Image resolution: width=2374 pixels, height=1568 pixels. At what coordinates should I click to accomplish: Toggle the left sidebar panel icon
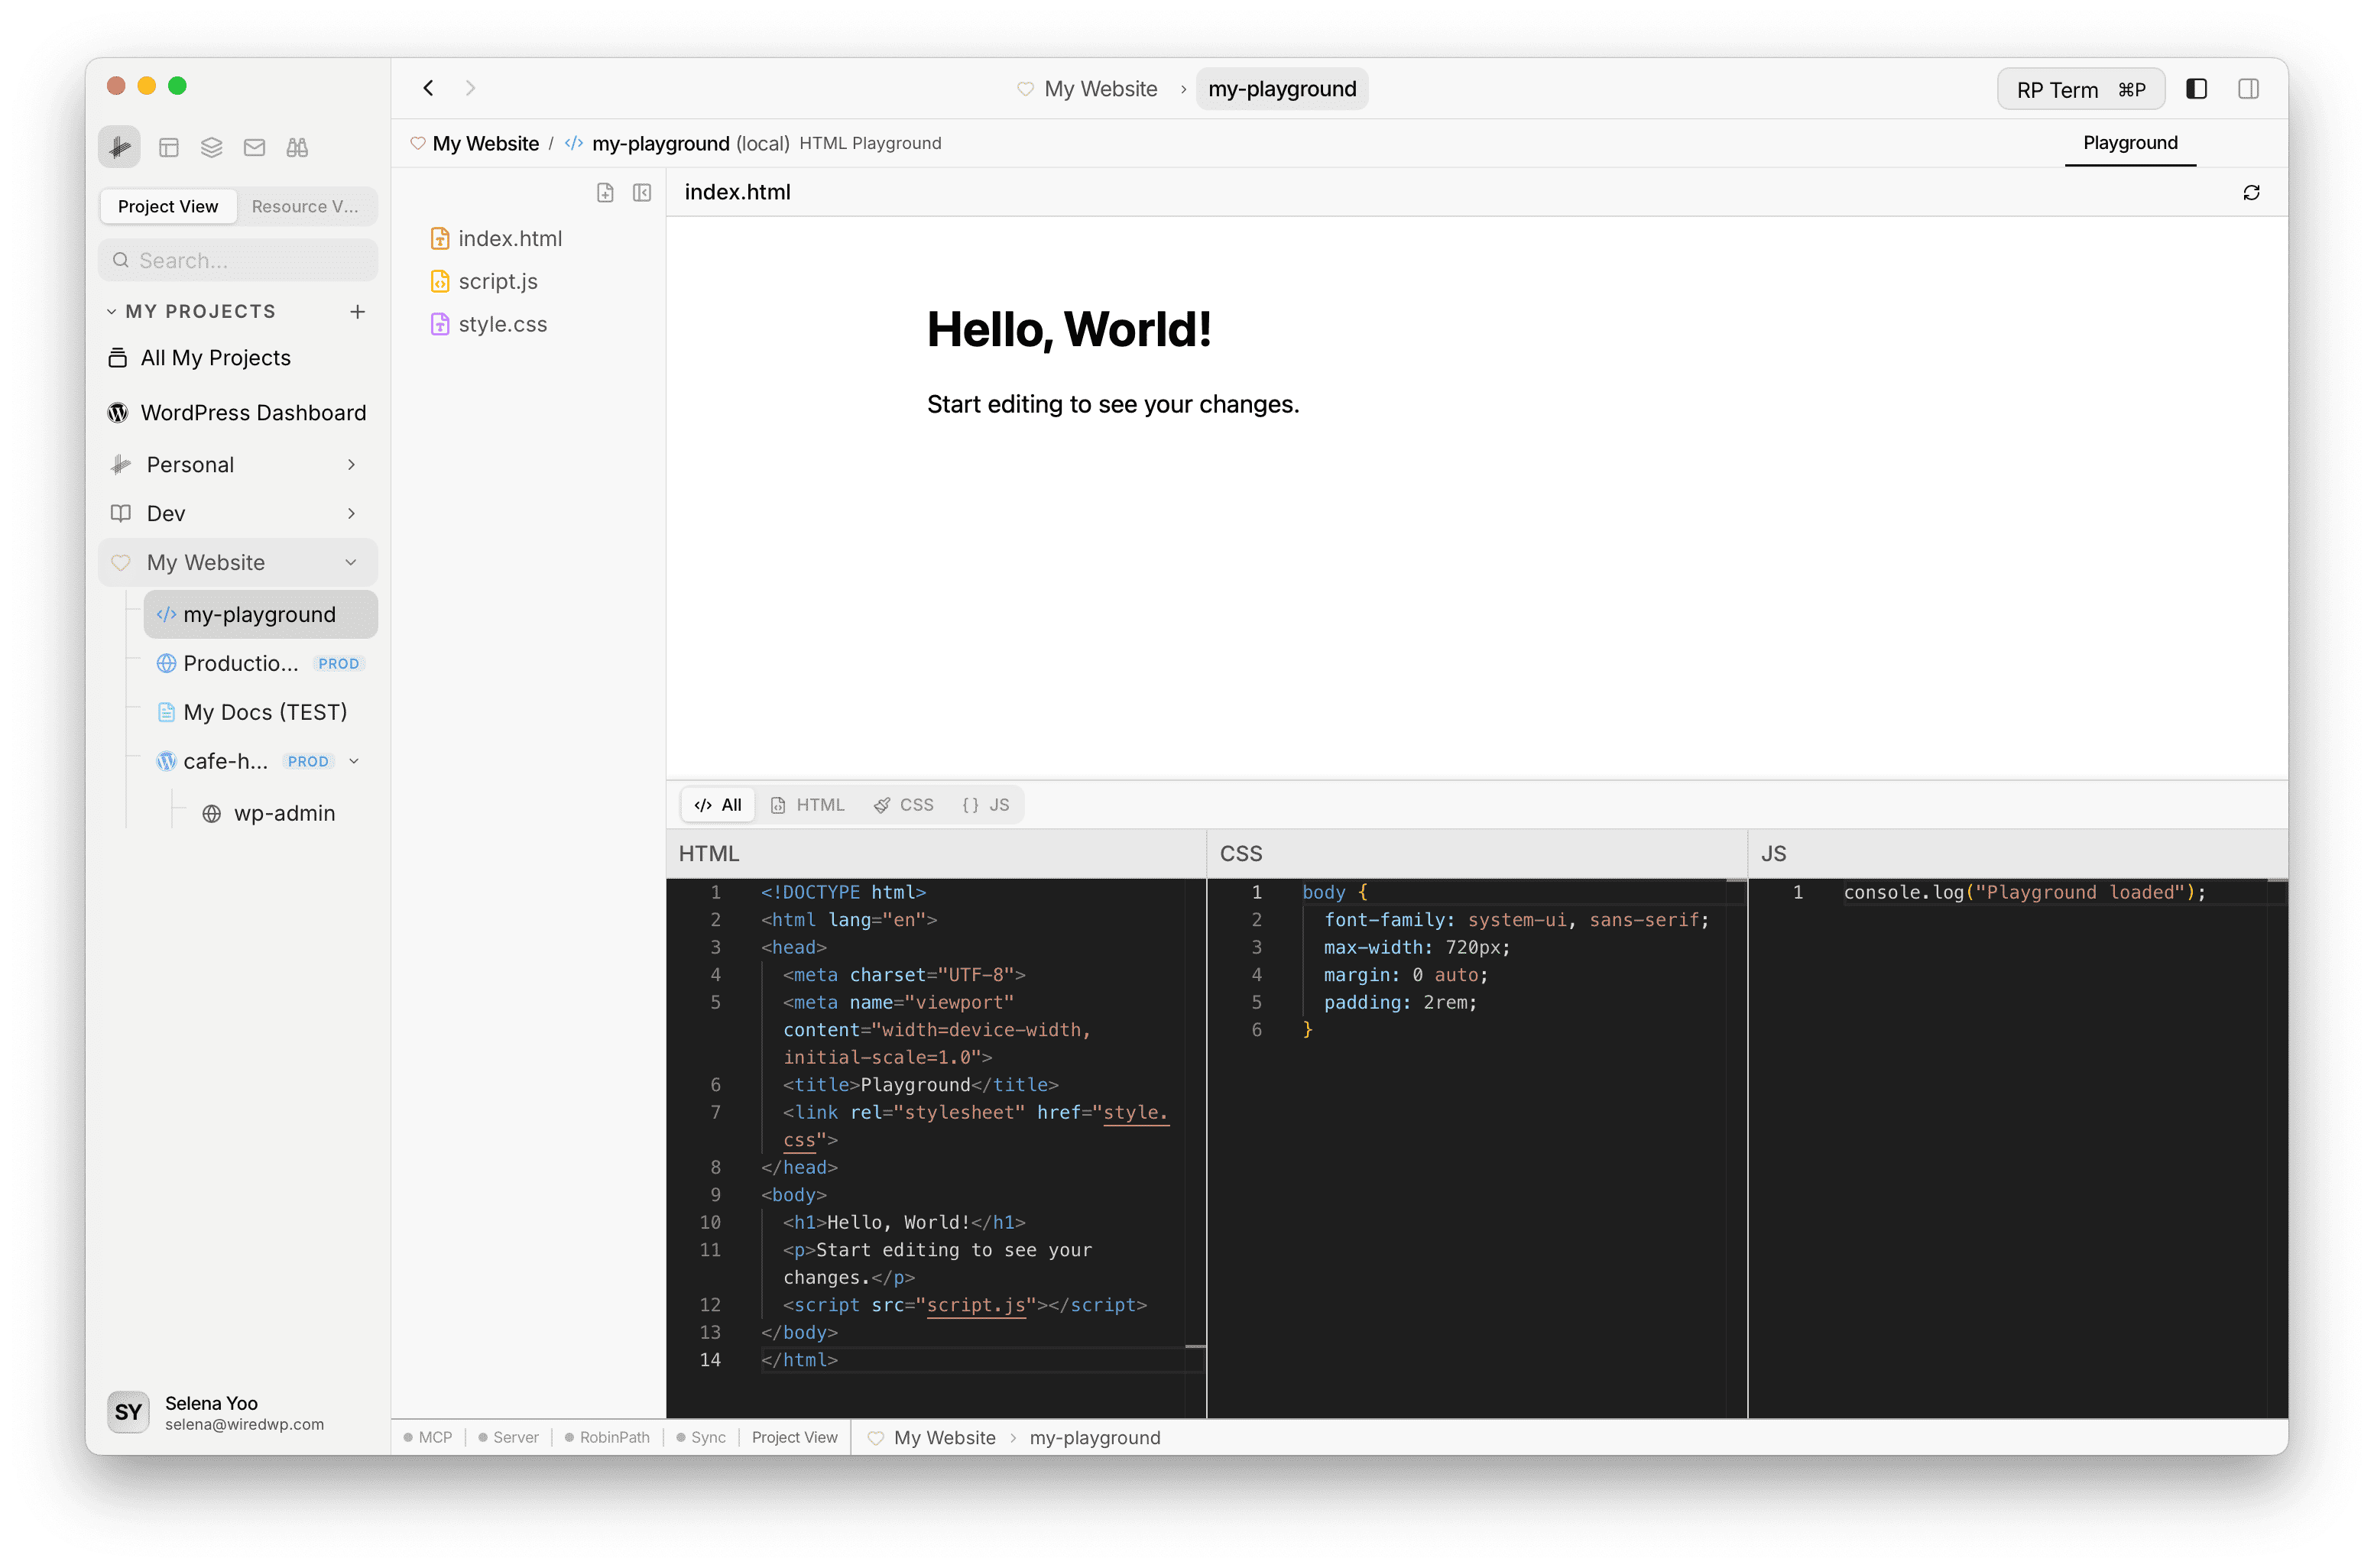(2196, 89)
